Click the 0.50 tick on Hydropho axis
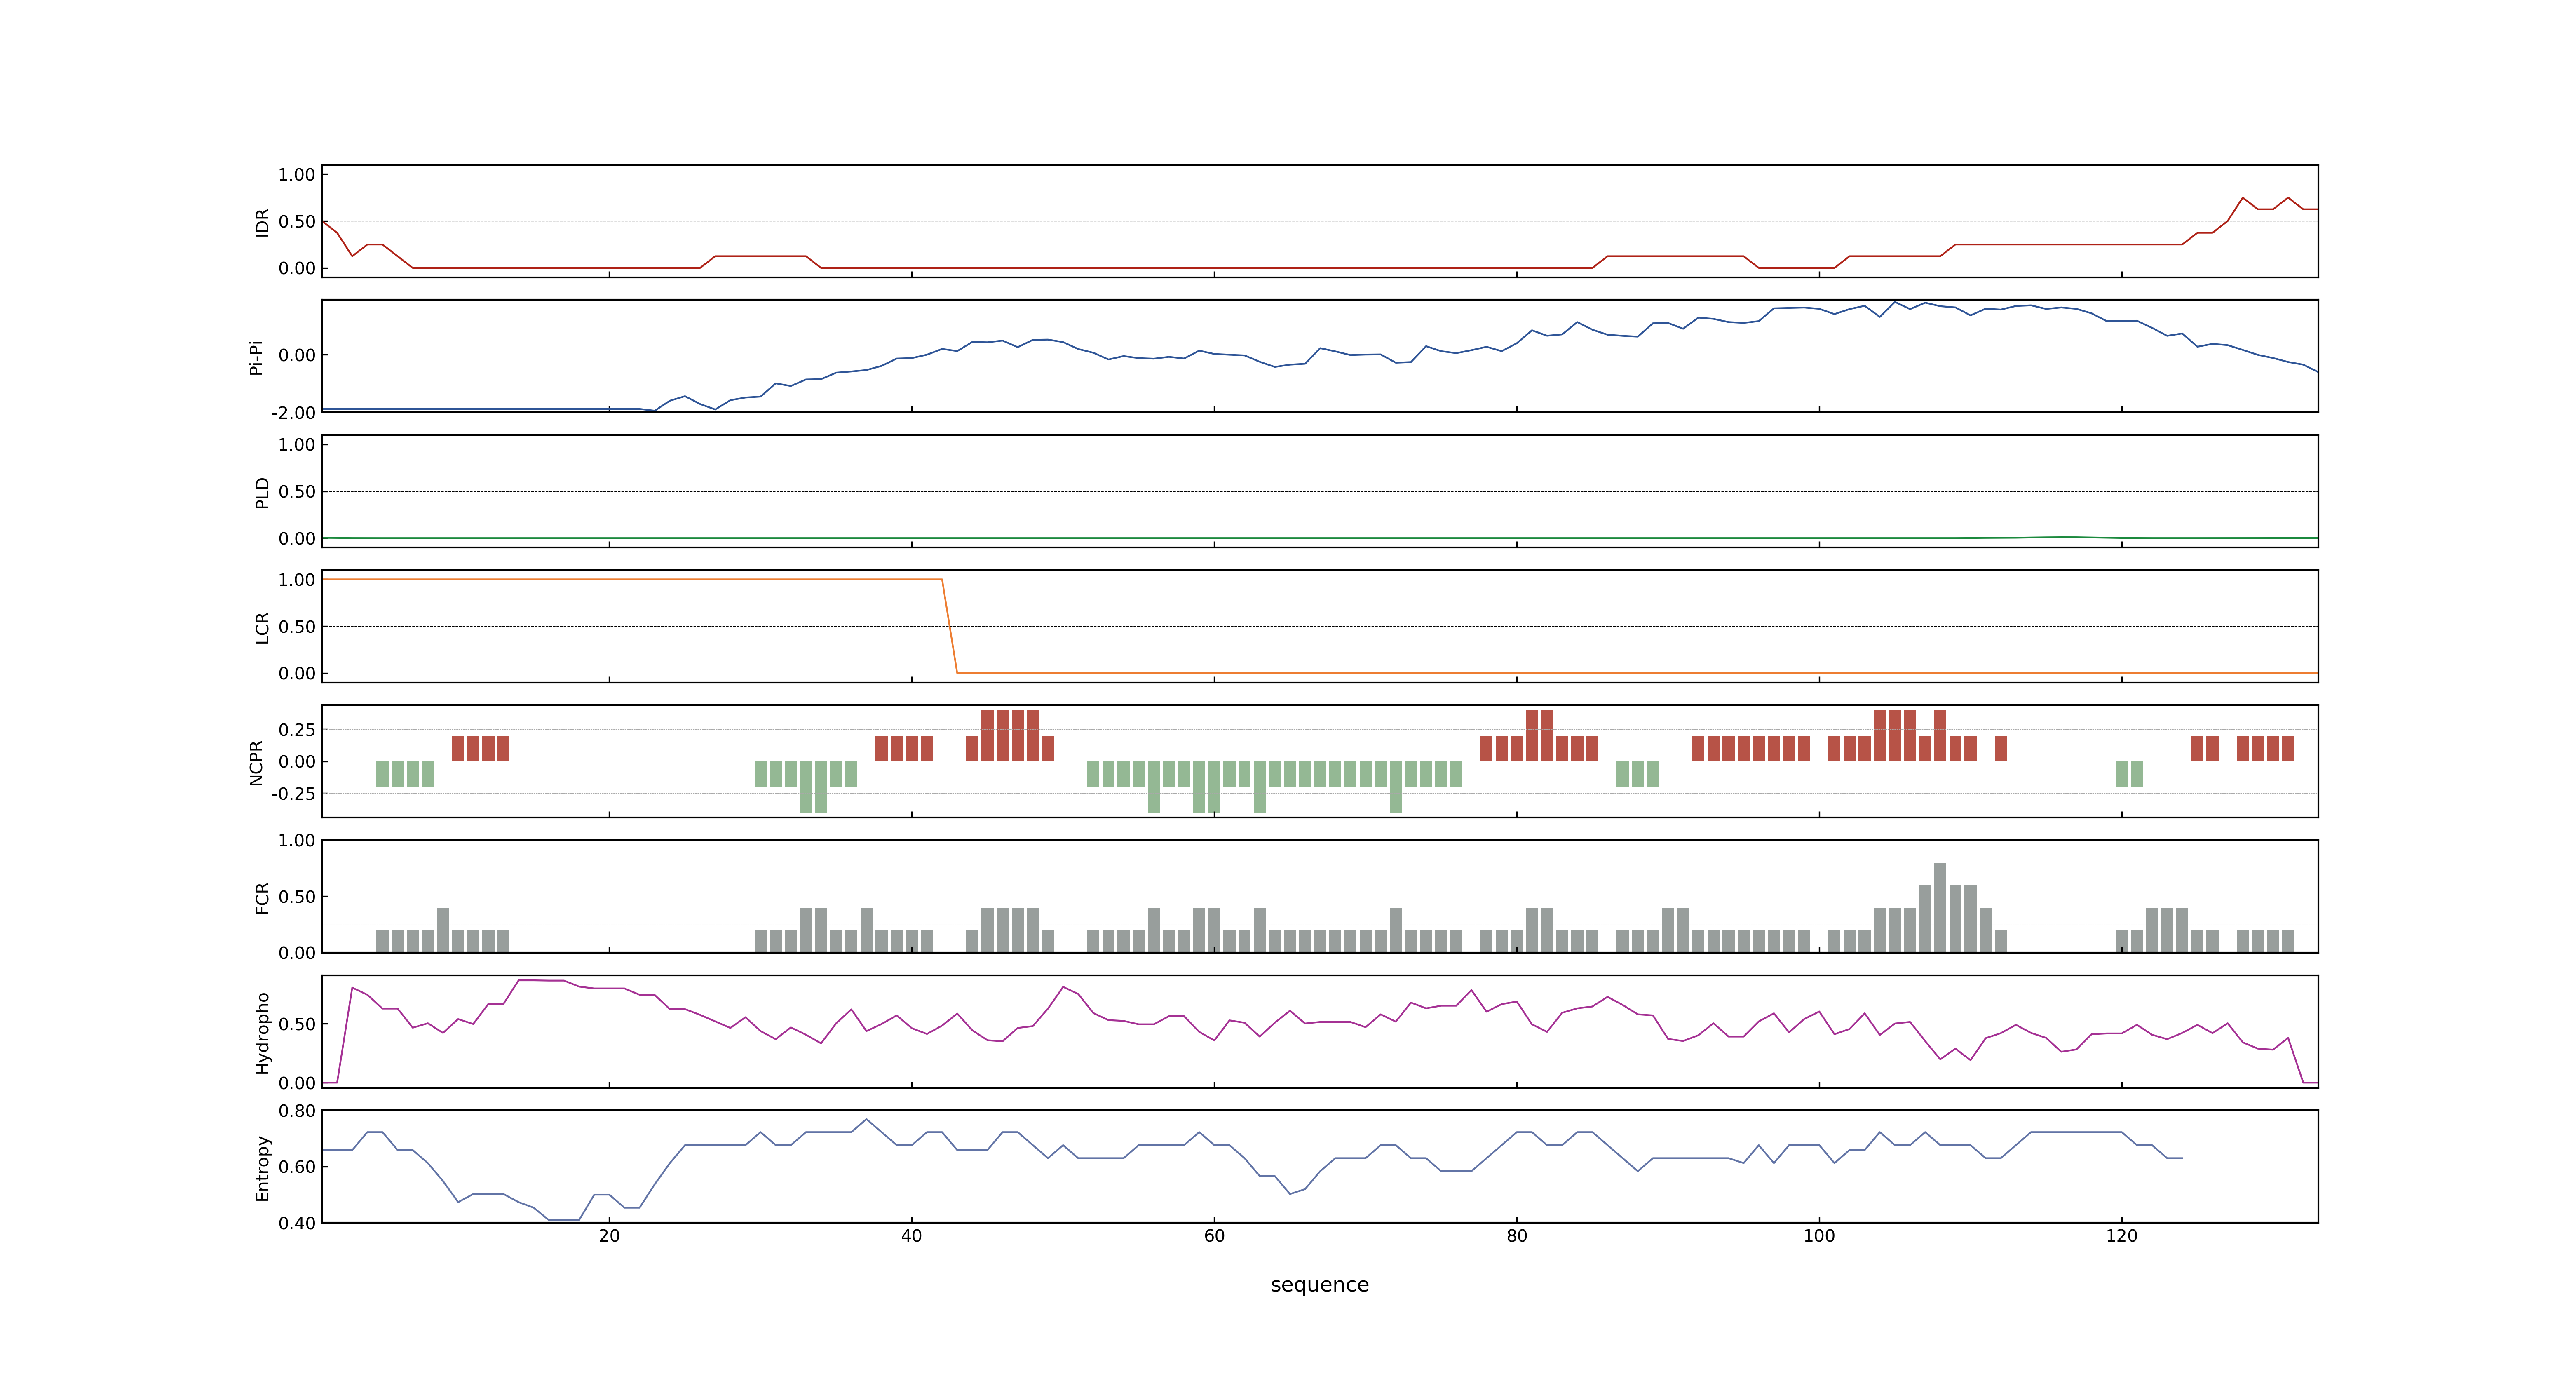 [x=297, y=1024]
